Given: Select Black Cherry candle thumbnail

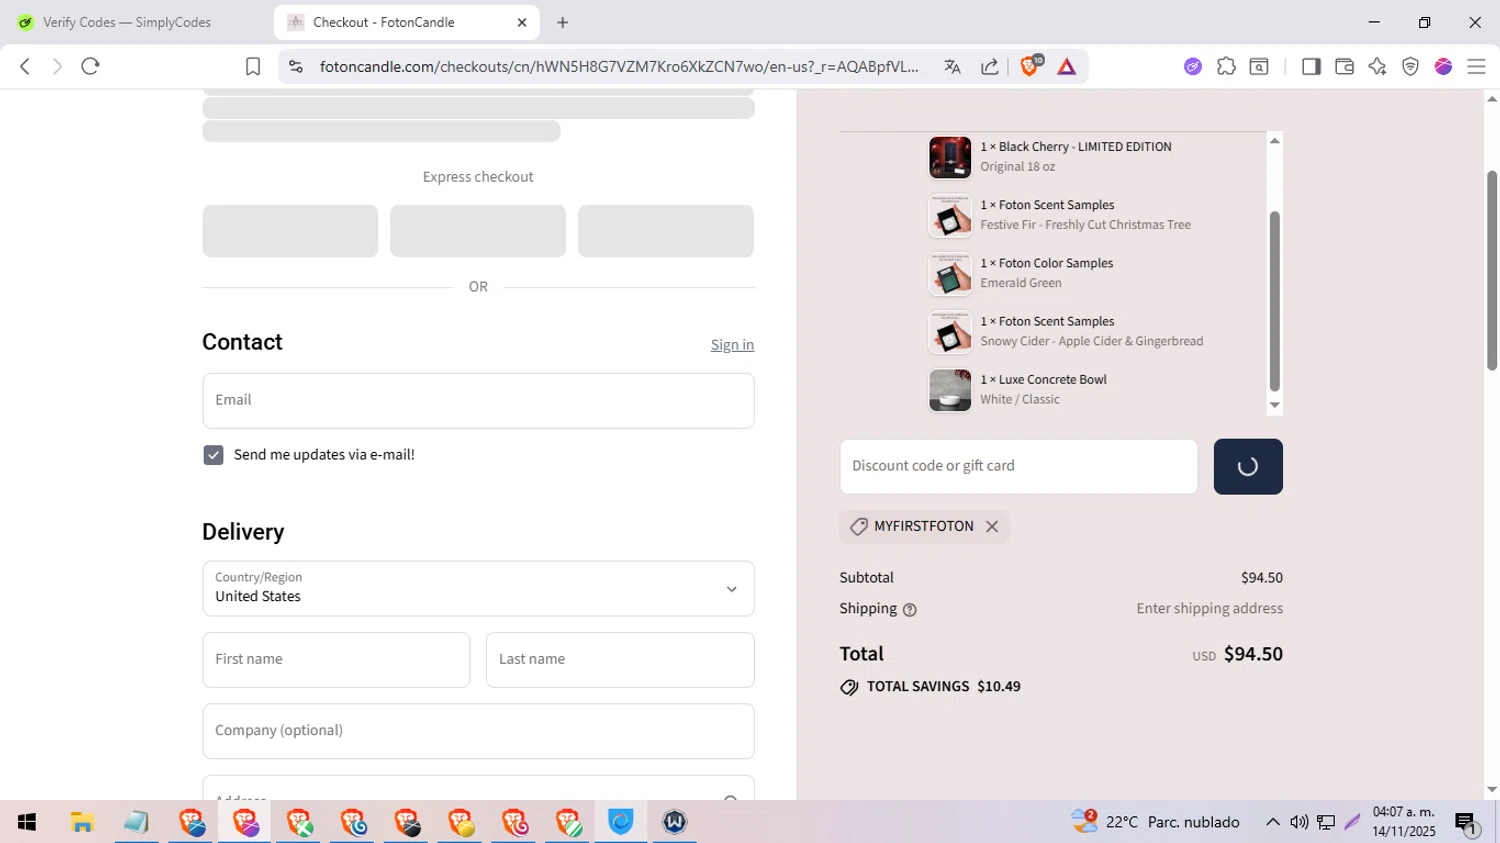Looking at the screenshot, I should (x=950, y=157).
